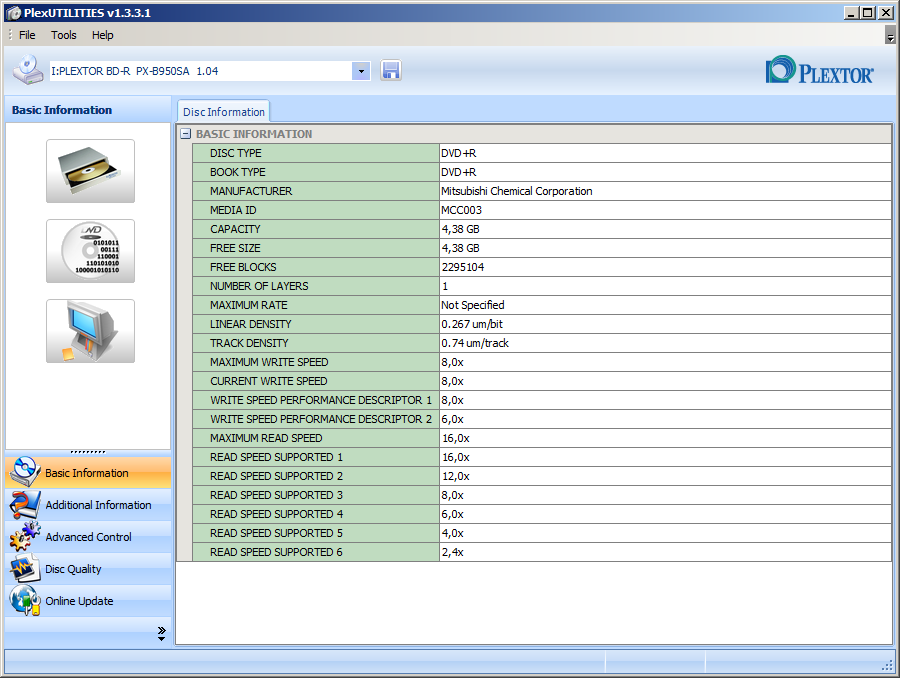Click the Plextor logo
Viewport: 900px width, 678px height.
click(x=820, y=71)
